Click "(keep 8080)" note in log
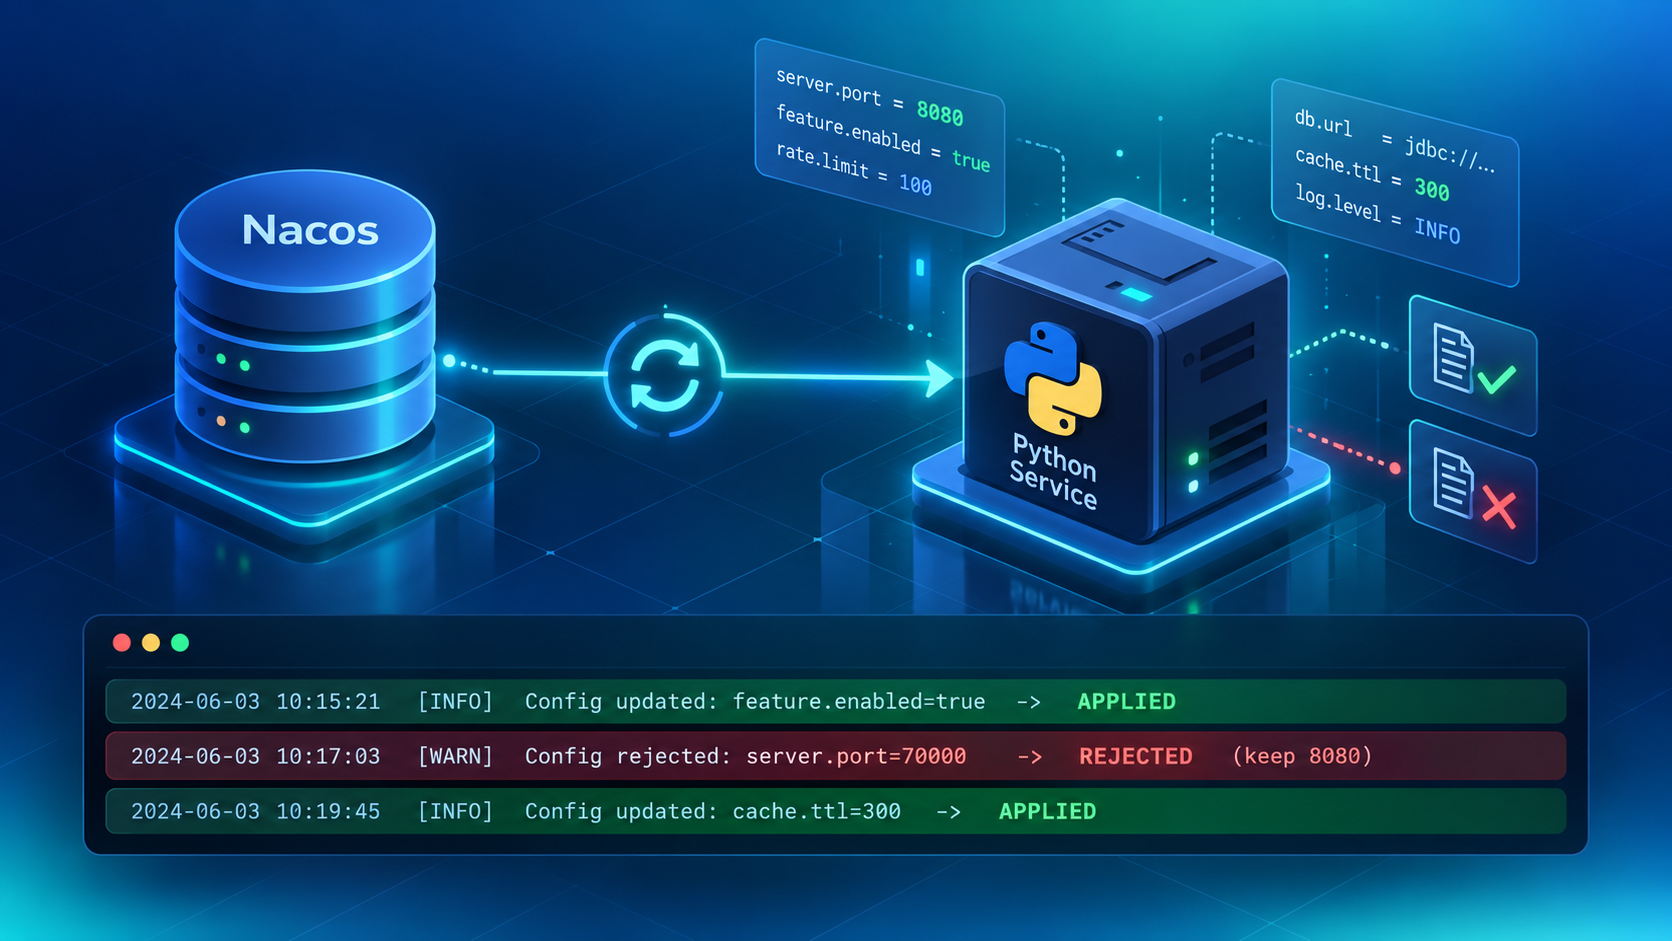 1302,756
